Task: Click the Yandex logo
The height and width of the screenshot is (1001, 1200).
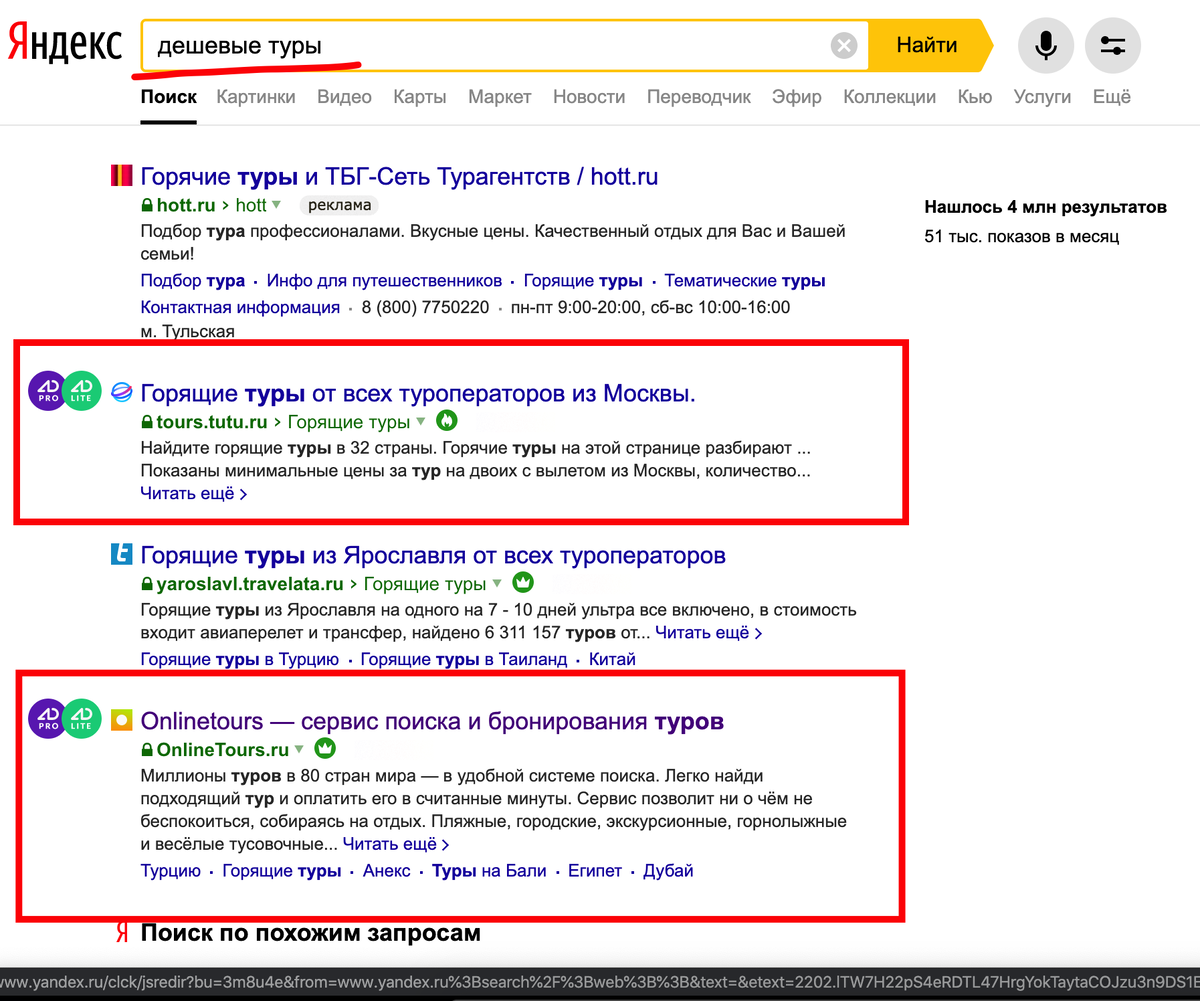Action: [65, 46]
